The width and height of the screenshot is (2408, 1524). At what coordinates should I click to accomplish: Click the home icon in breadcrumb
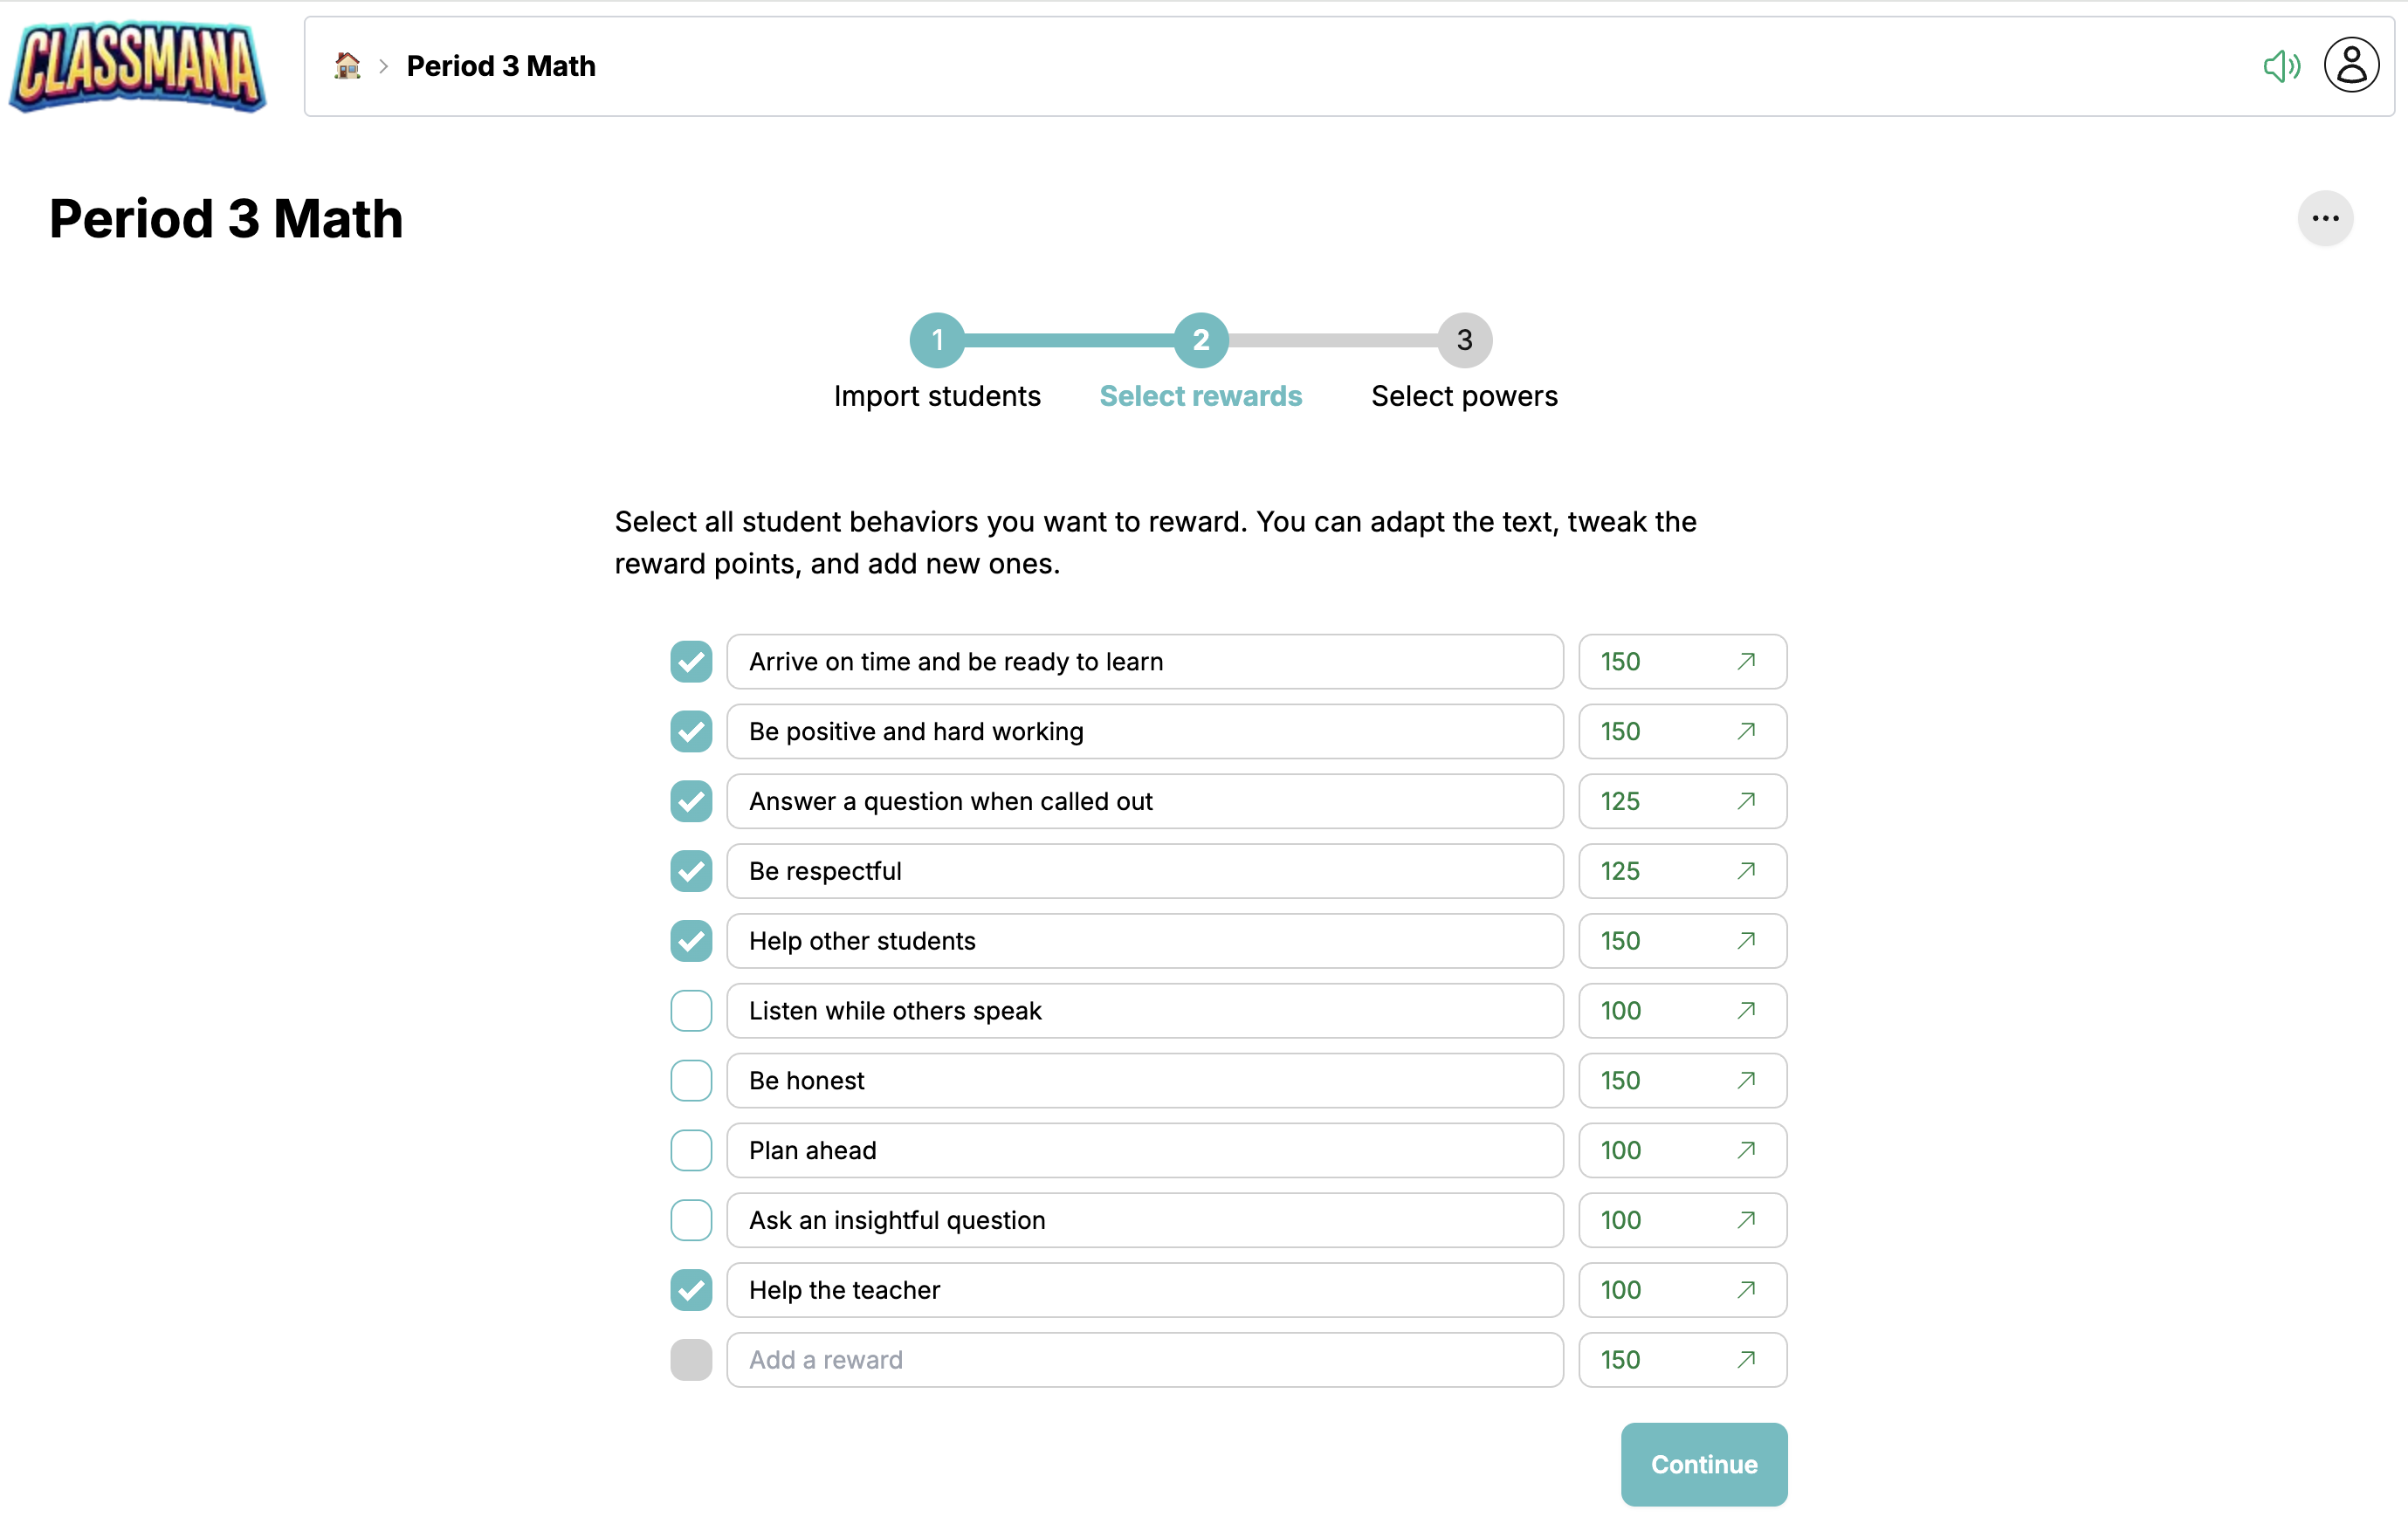tap(347, 66)
